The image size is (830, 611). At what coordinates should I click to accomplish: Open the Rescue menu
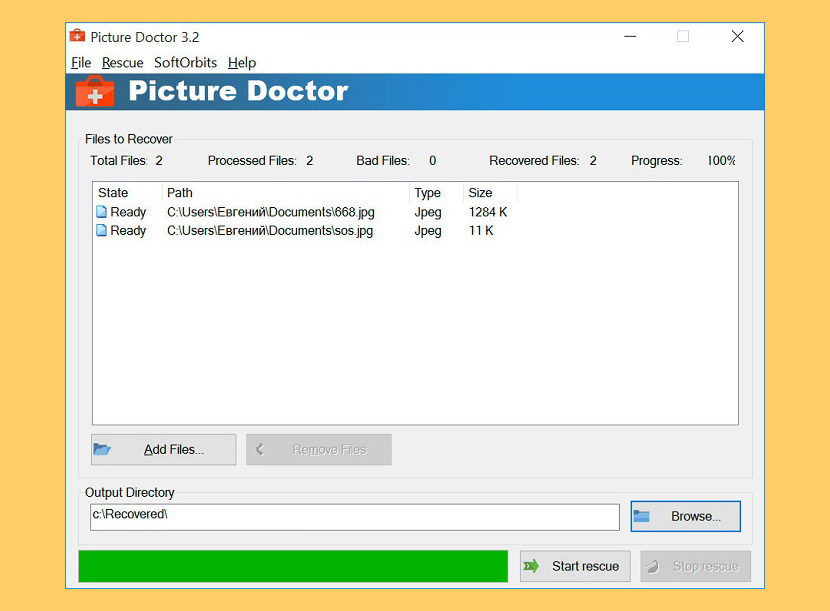(x=122, y=62)
